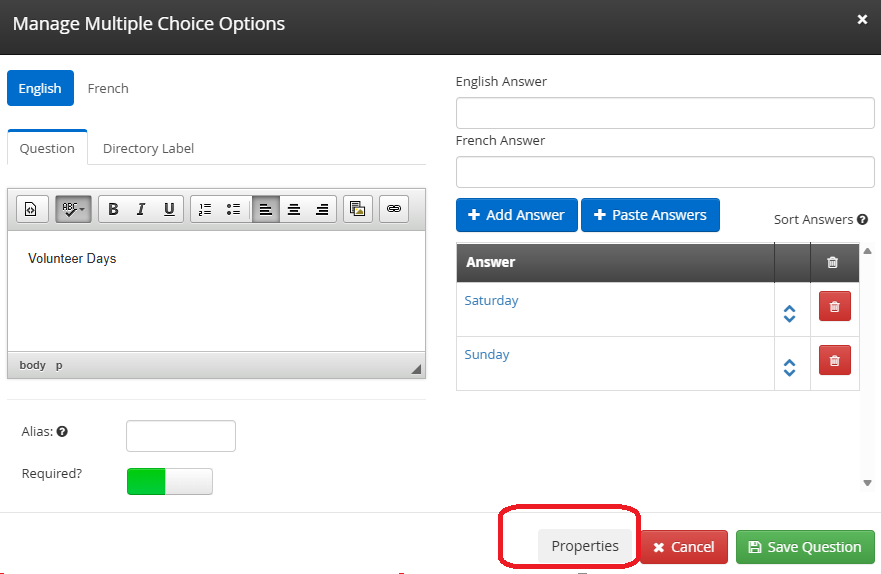The width and height of the screenshot is (881, 574).
Task: Click the insert link icon
Action: point(394,209)
